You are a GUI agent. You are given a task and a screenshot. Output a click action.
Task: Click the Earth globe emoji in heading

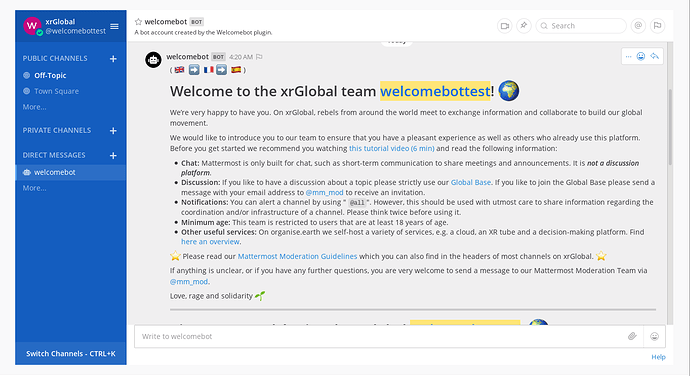(x=509, y=91)
